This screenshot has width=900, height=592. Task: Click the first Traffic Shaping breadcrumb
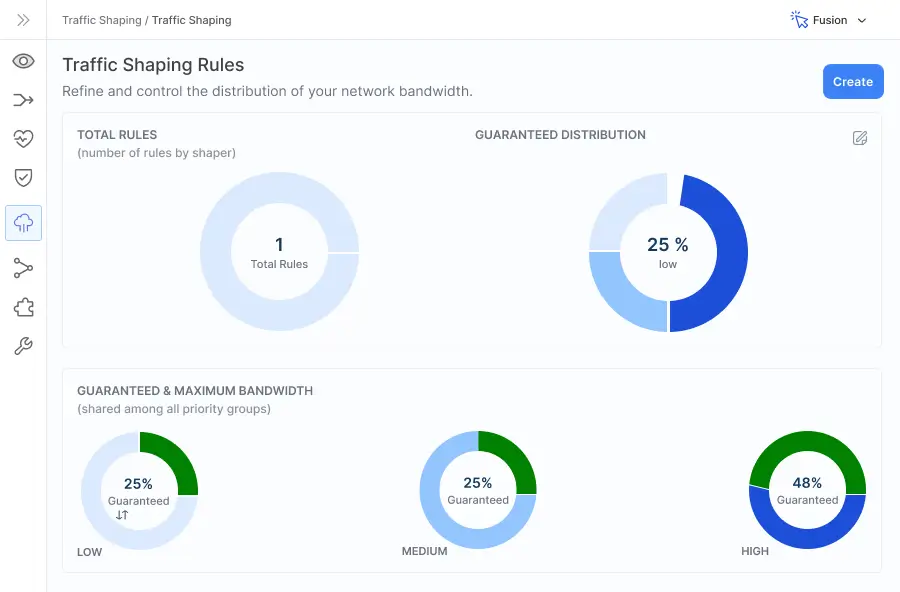[x=102, y=20]
